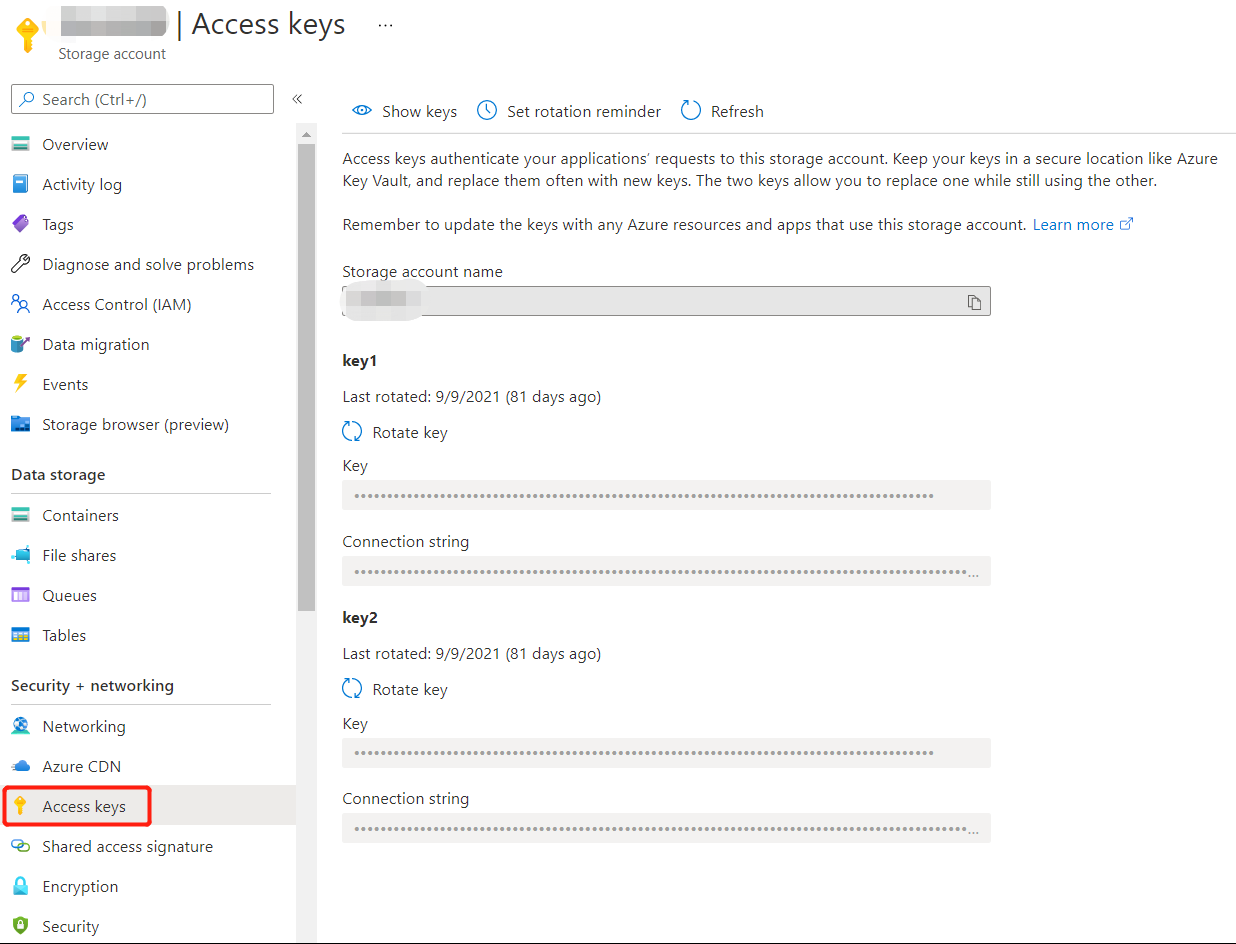Click the green Security shield icon
The image size is (1236, 944).
[x=20, y=926]
